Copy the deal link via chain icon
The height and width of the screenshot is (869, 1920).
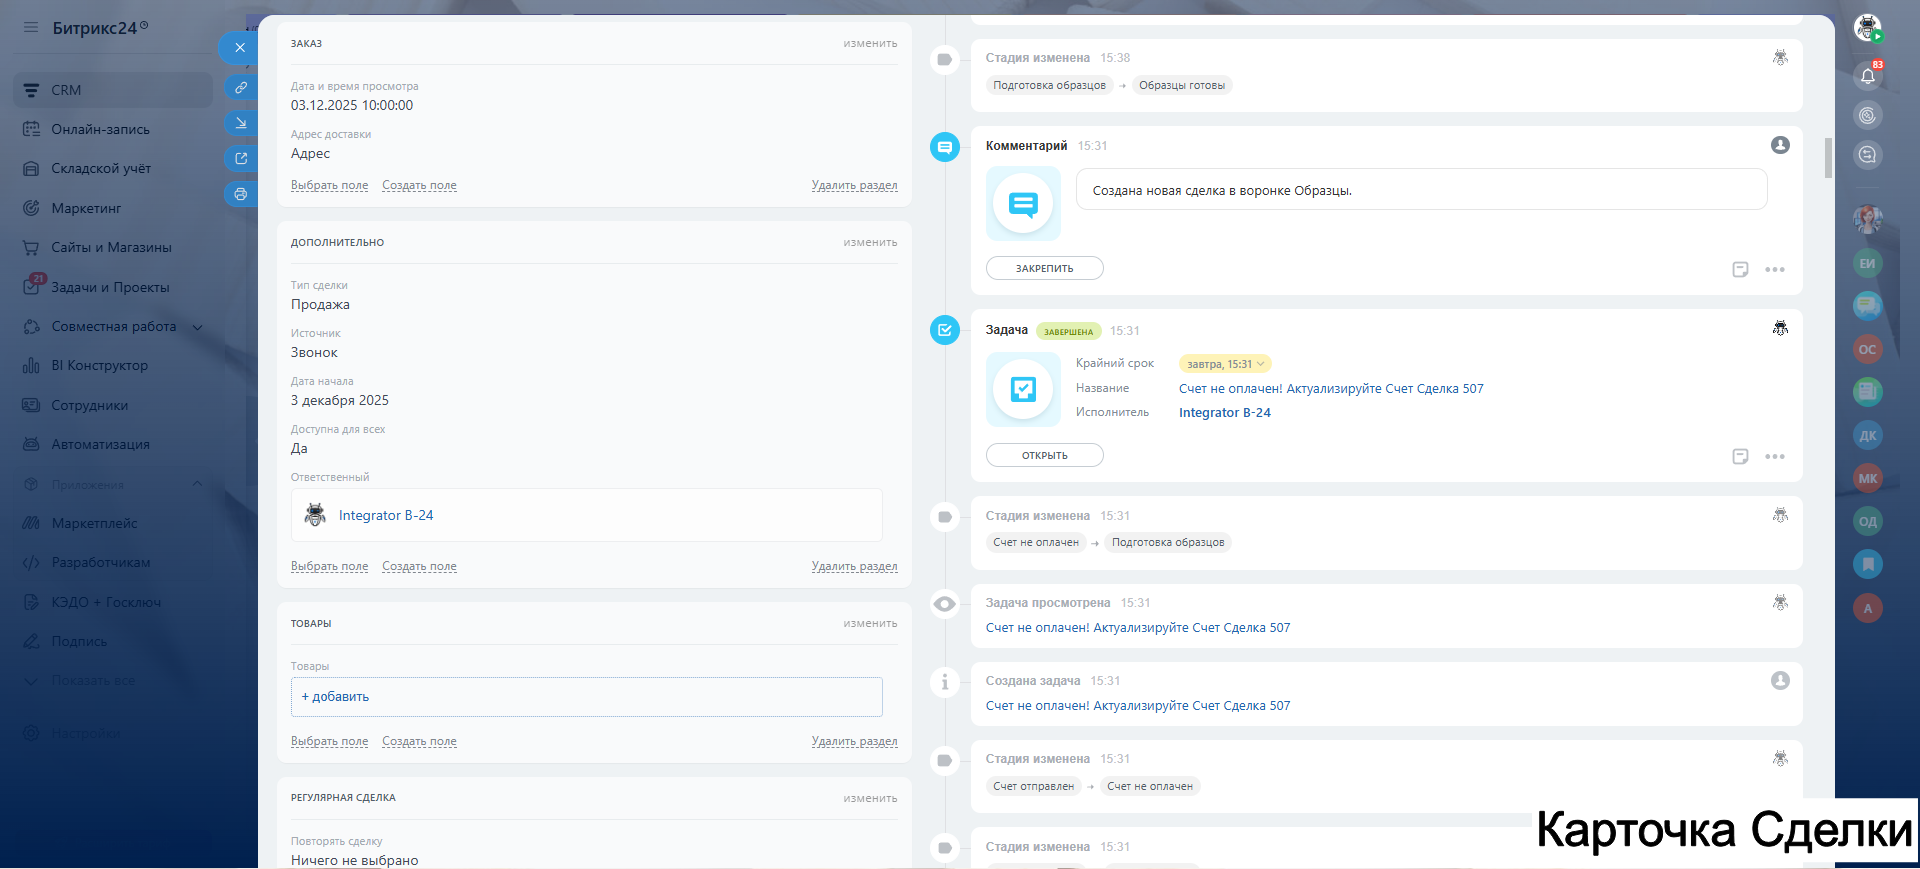click(x=241, y=88)
